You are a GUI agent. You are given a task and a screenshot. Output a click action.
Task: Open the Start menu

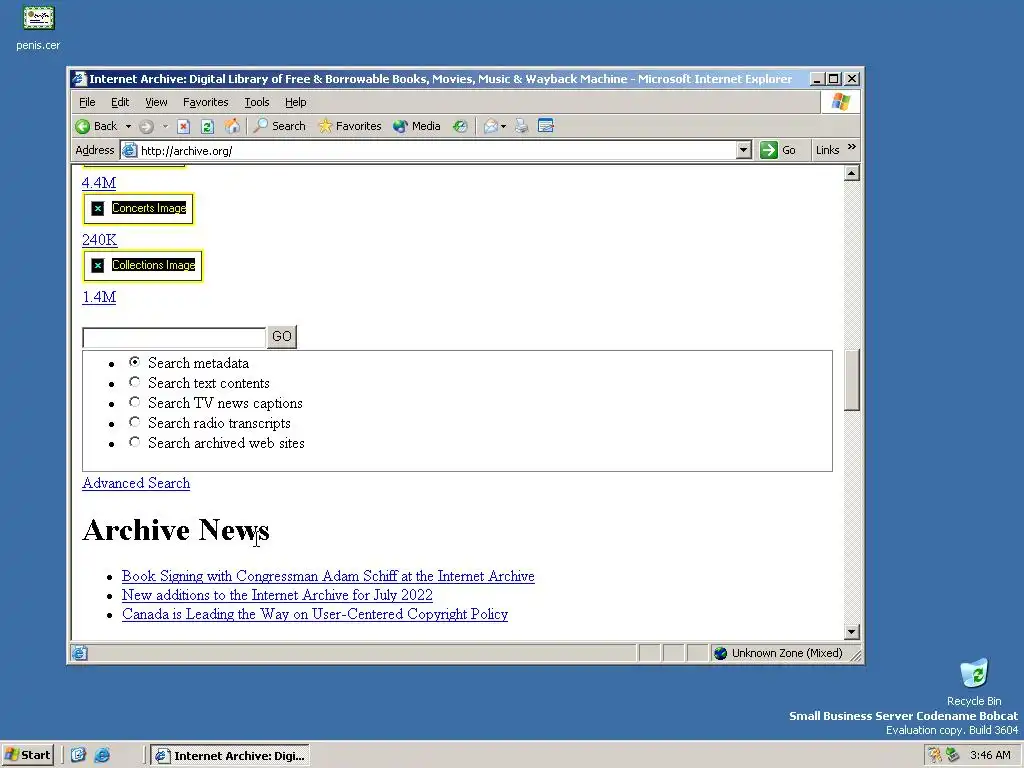coord(27,755)
